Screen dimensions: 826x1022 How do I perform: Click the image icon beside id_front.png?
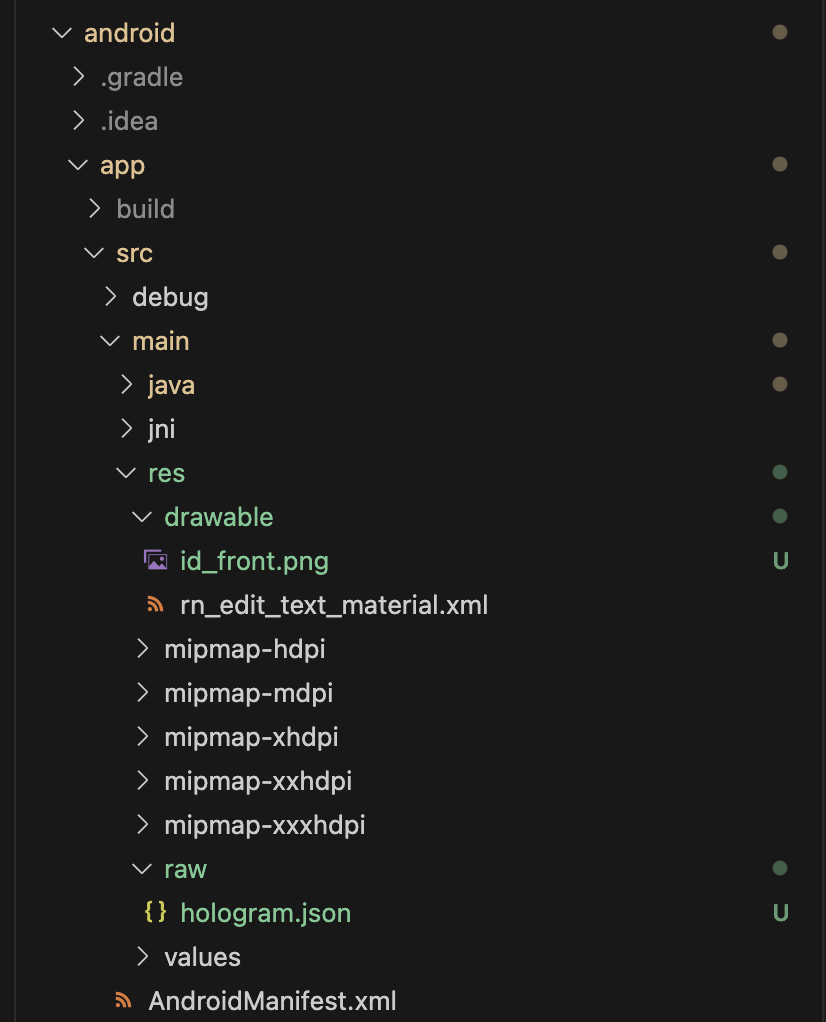155,560
